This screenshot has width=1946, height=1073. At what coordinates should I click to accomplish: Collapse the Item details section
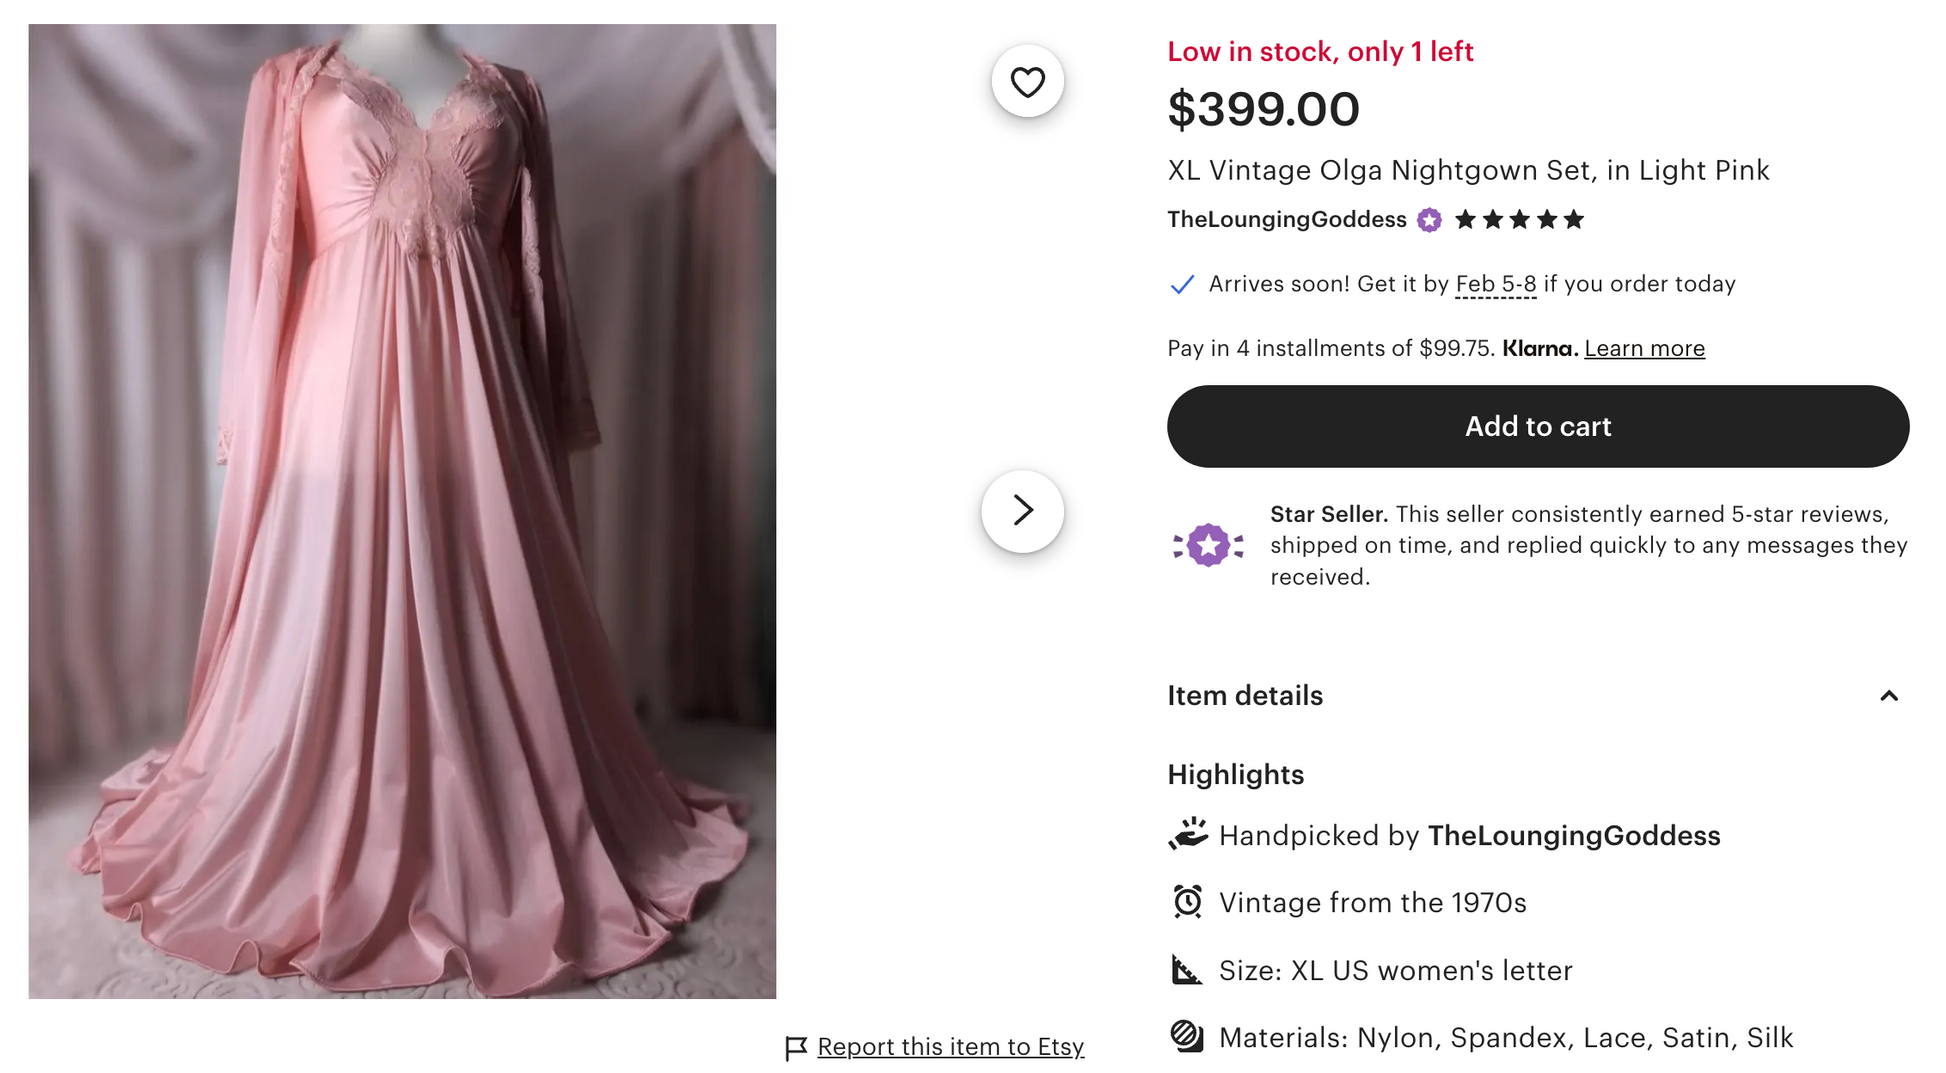1888,696
